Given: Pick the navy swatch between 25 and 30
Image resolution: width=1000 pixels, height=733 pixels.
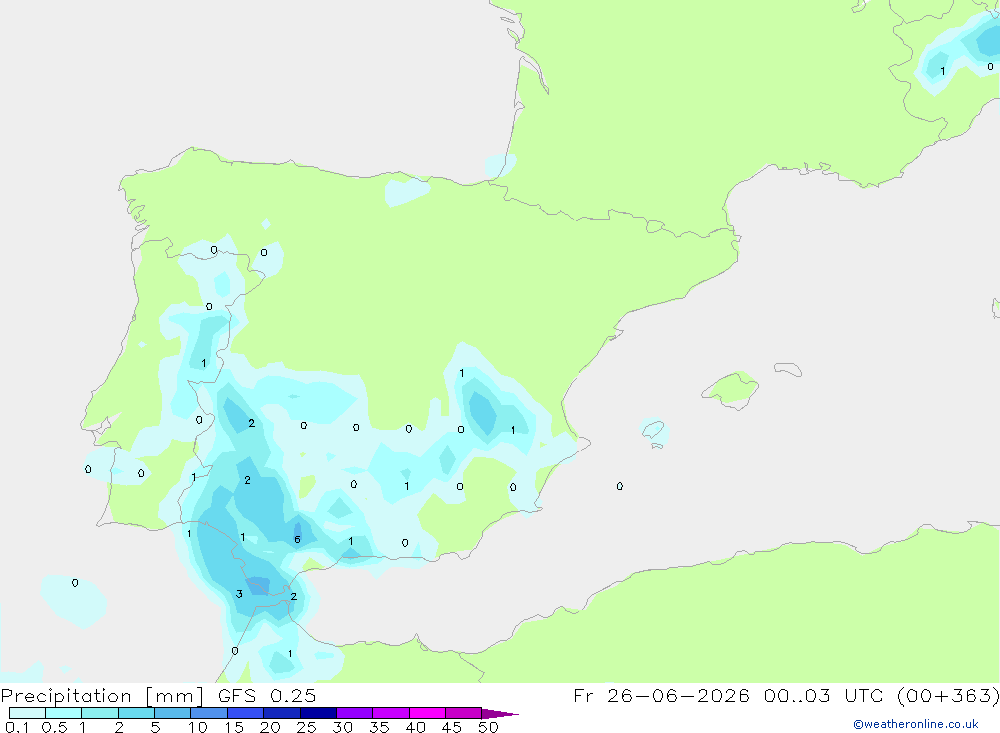Looking at the screenshot, I should (x=318, y=713).
